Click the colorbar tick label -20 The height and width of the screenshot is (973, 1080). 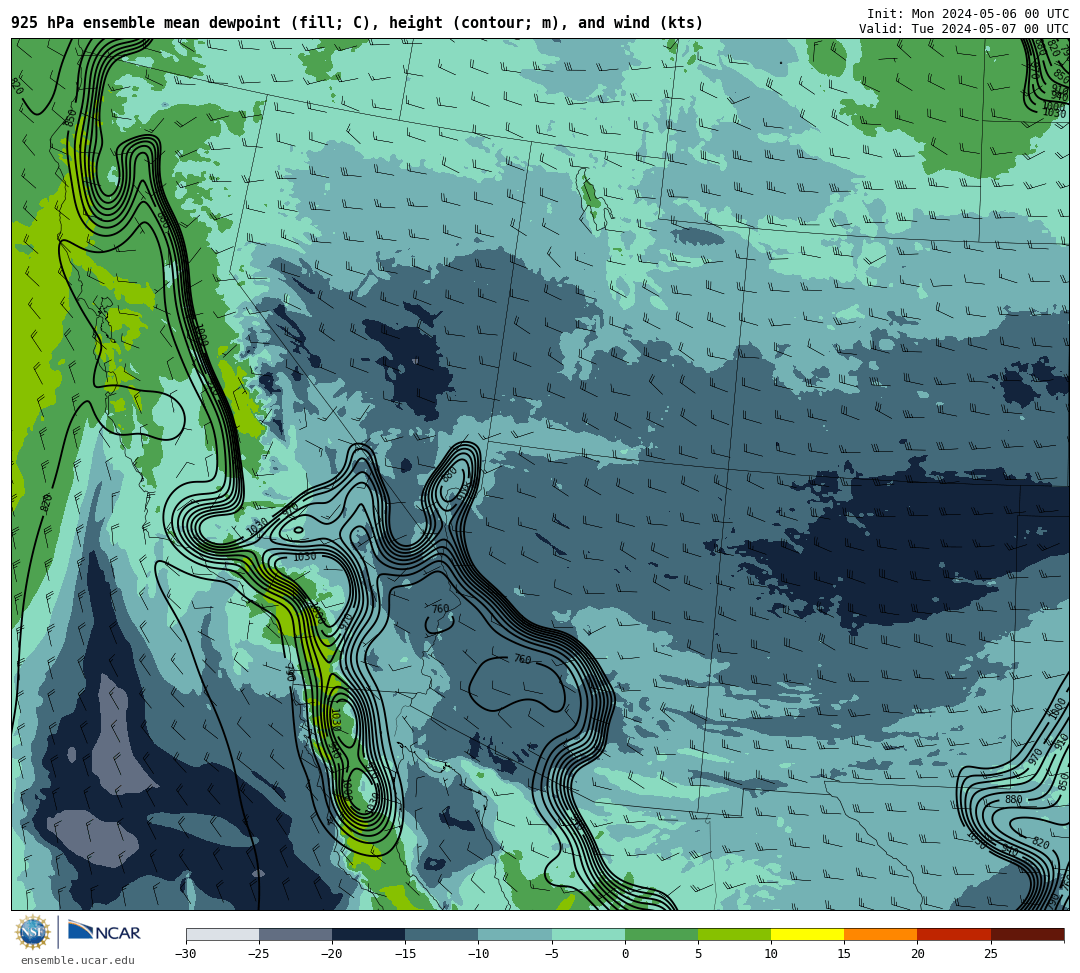(x=332, y=954)
